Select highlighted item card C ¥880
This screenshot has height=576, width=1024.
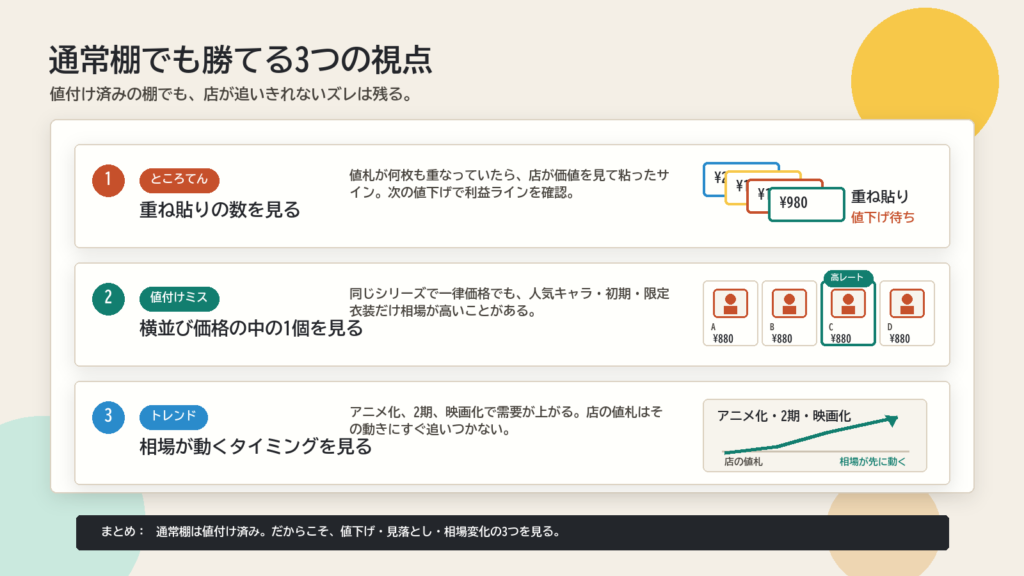[x=848, y=313]
